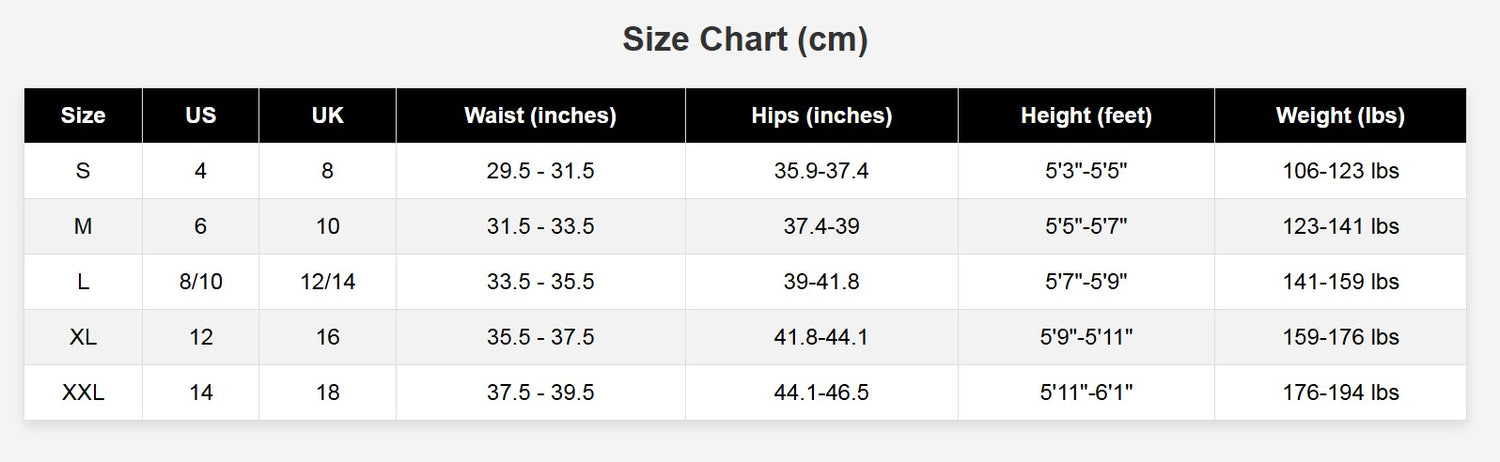Click the UK 12/14 cell
The height and width of the screenshot is (462, 1500).
point(328,282)
